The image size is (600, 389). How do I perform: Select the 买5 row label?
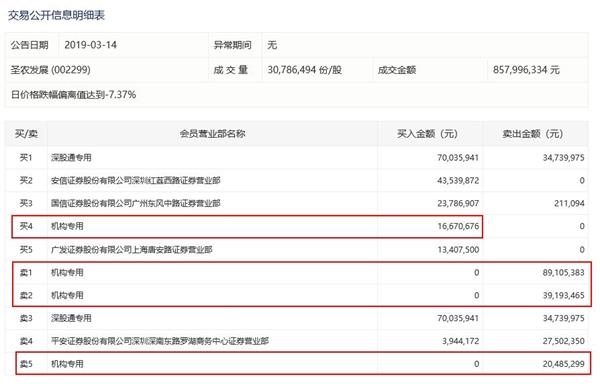26,250
